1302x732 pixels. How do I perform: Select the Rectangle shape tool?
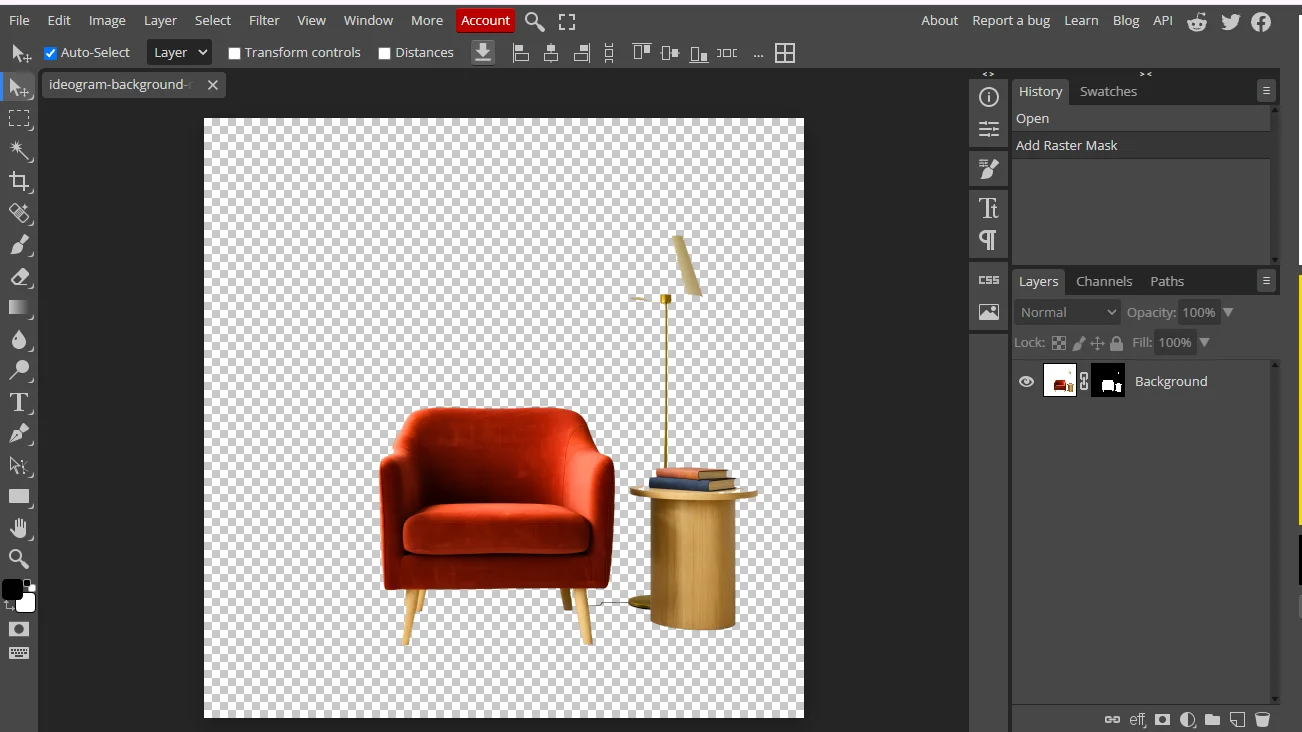(x=19, y=496)
